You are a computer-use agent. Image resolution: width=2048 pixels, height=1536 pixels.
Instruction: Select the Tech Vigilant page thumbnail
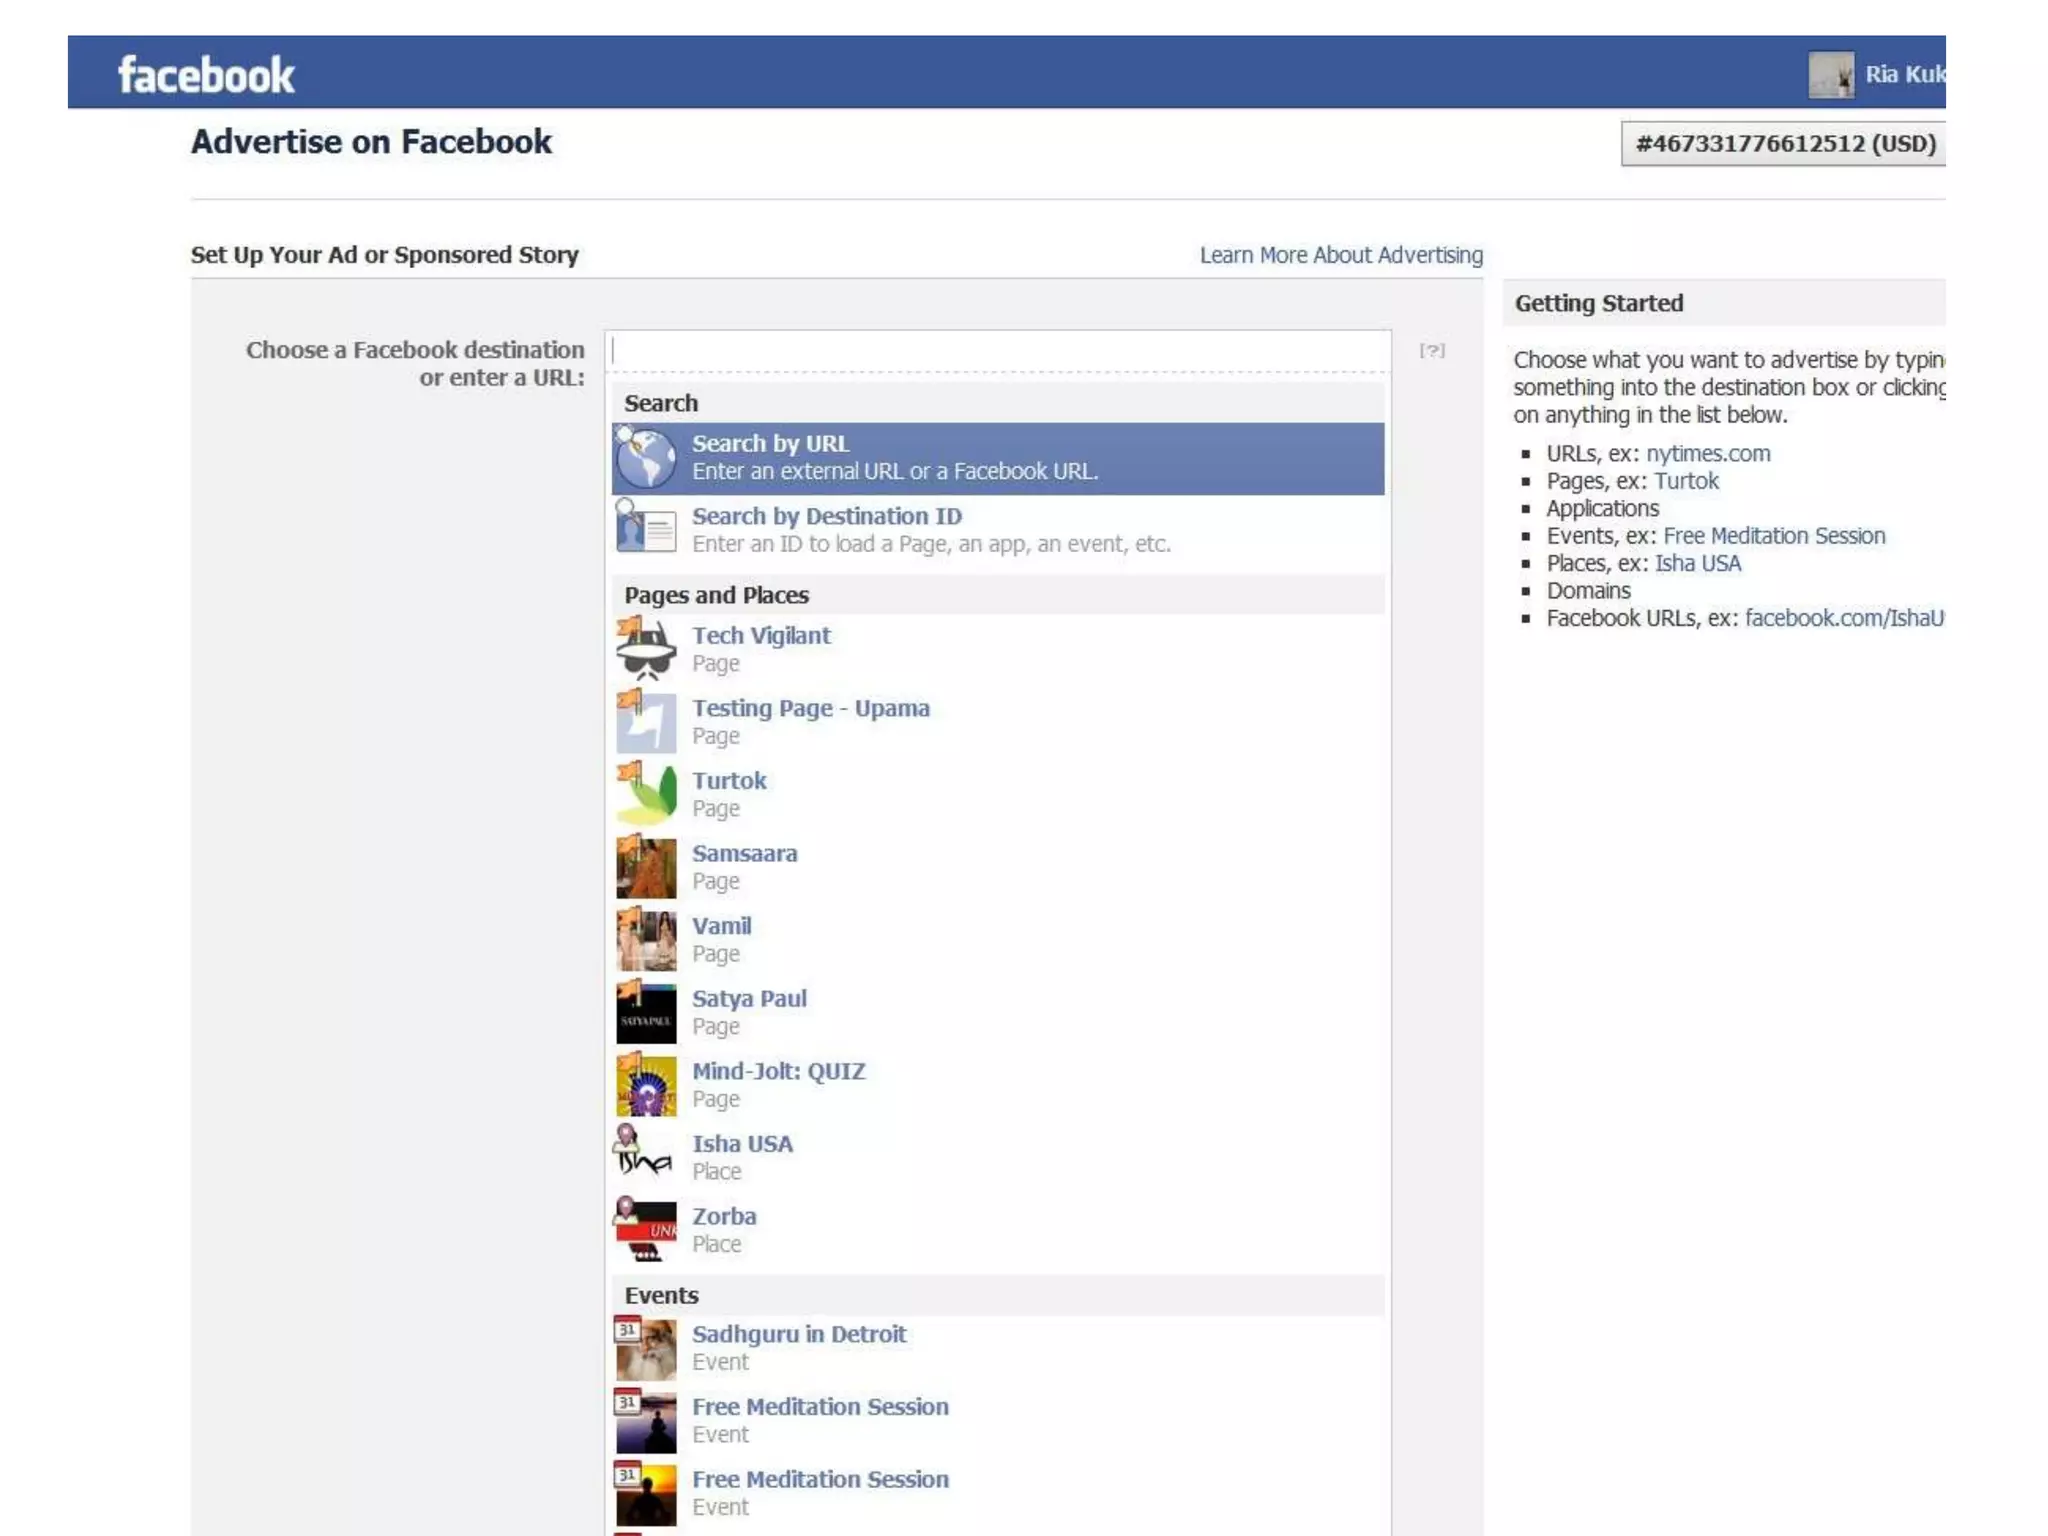(646, 649)
